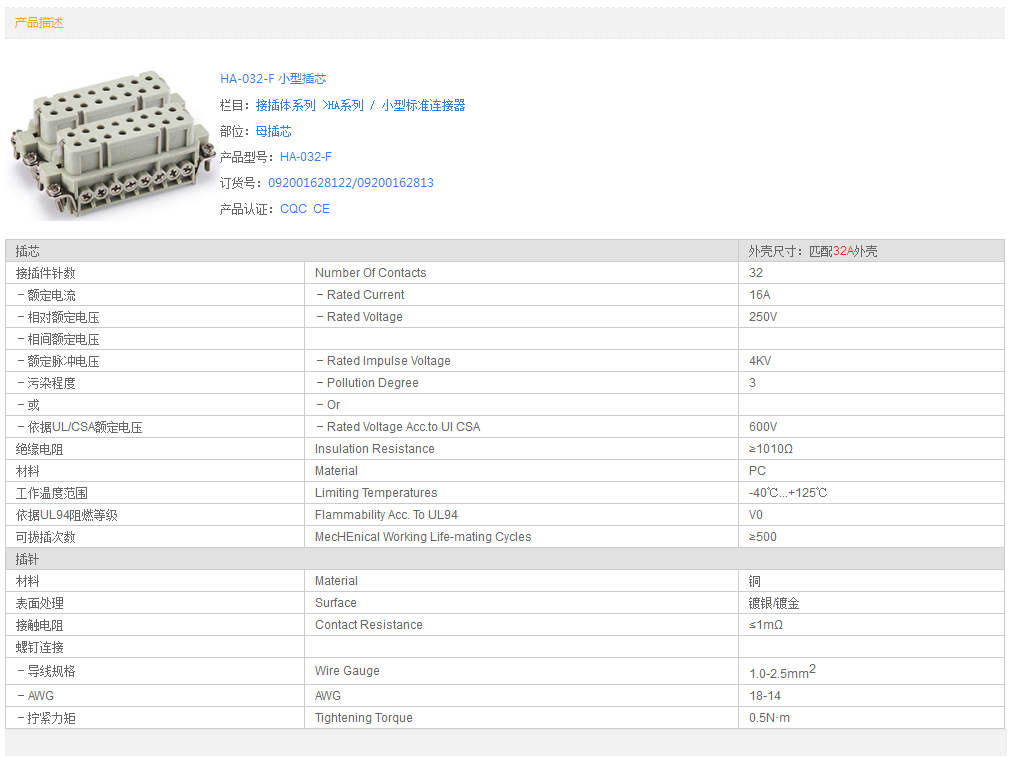Screen dimensions: 1011x757
Task: Open the HA系列 breadcrumb link
Action: [346, 105]
